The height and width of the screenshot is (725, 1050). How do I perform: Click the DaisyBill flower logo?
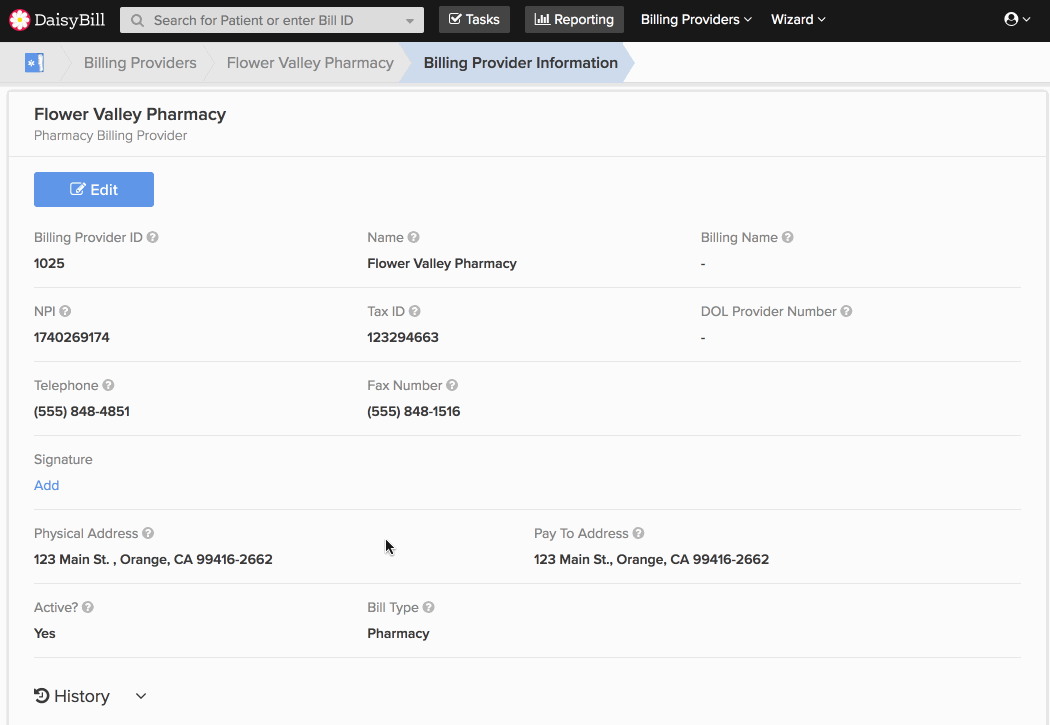(x=19, y=20)
